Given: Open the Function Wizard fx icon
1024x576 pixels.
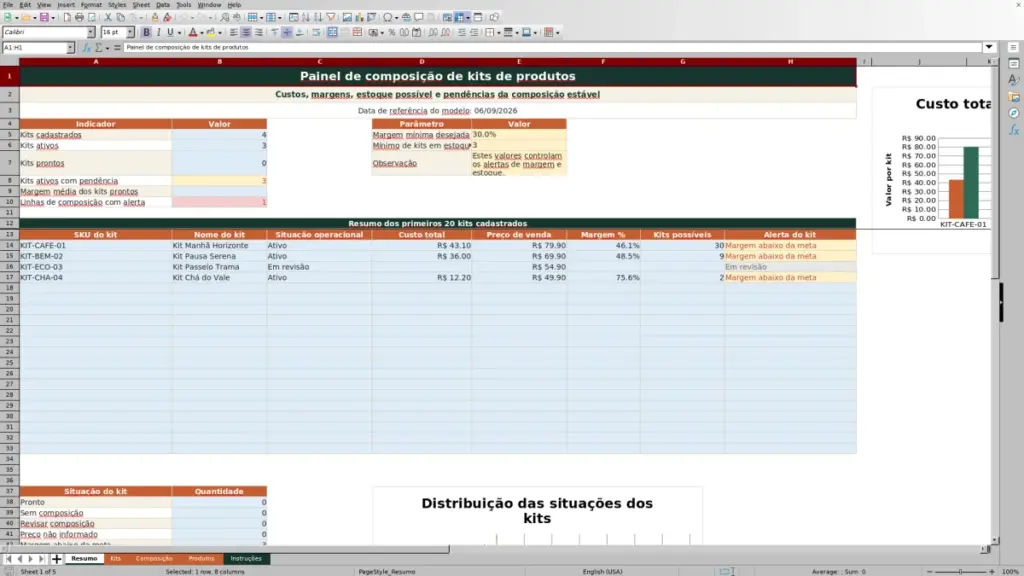Looking at the screenshot, I should pos(86,48).
